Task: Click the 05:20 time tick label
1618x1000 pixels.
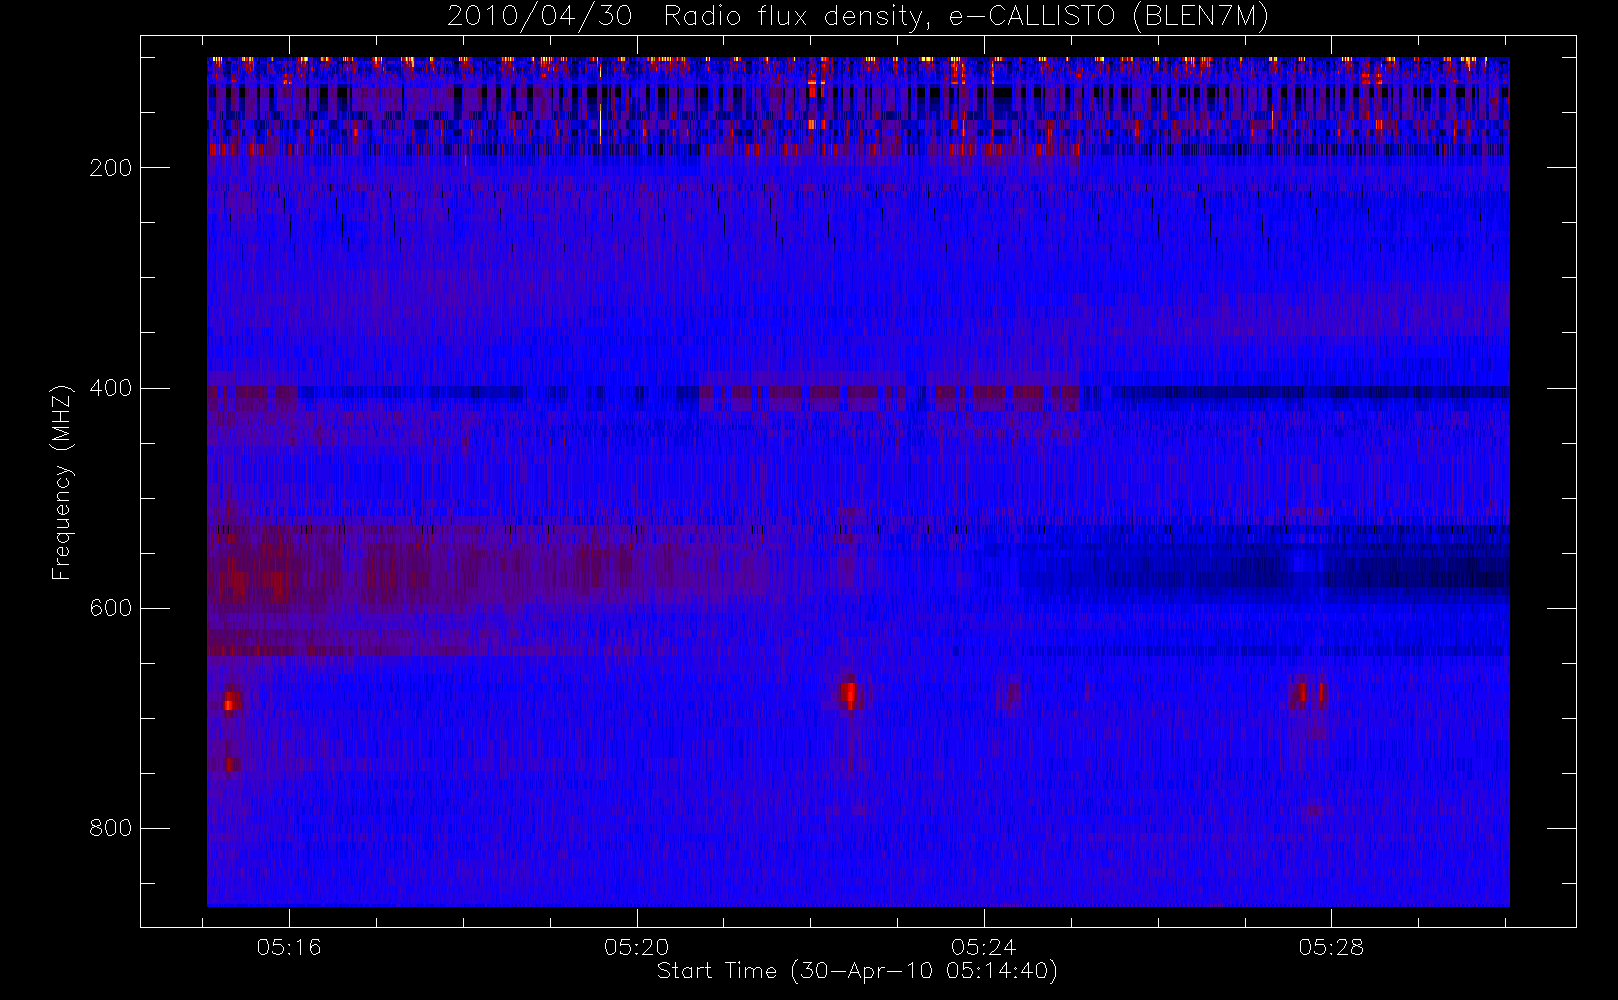Action: coord(636,947)
